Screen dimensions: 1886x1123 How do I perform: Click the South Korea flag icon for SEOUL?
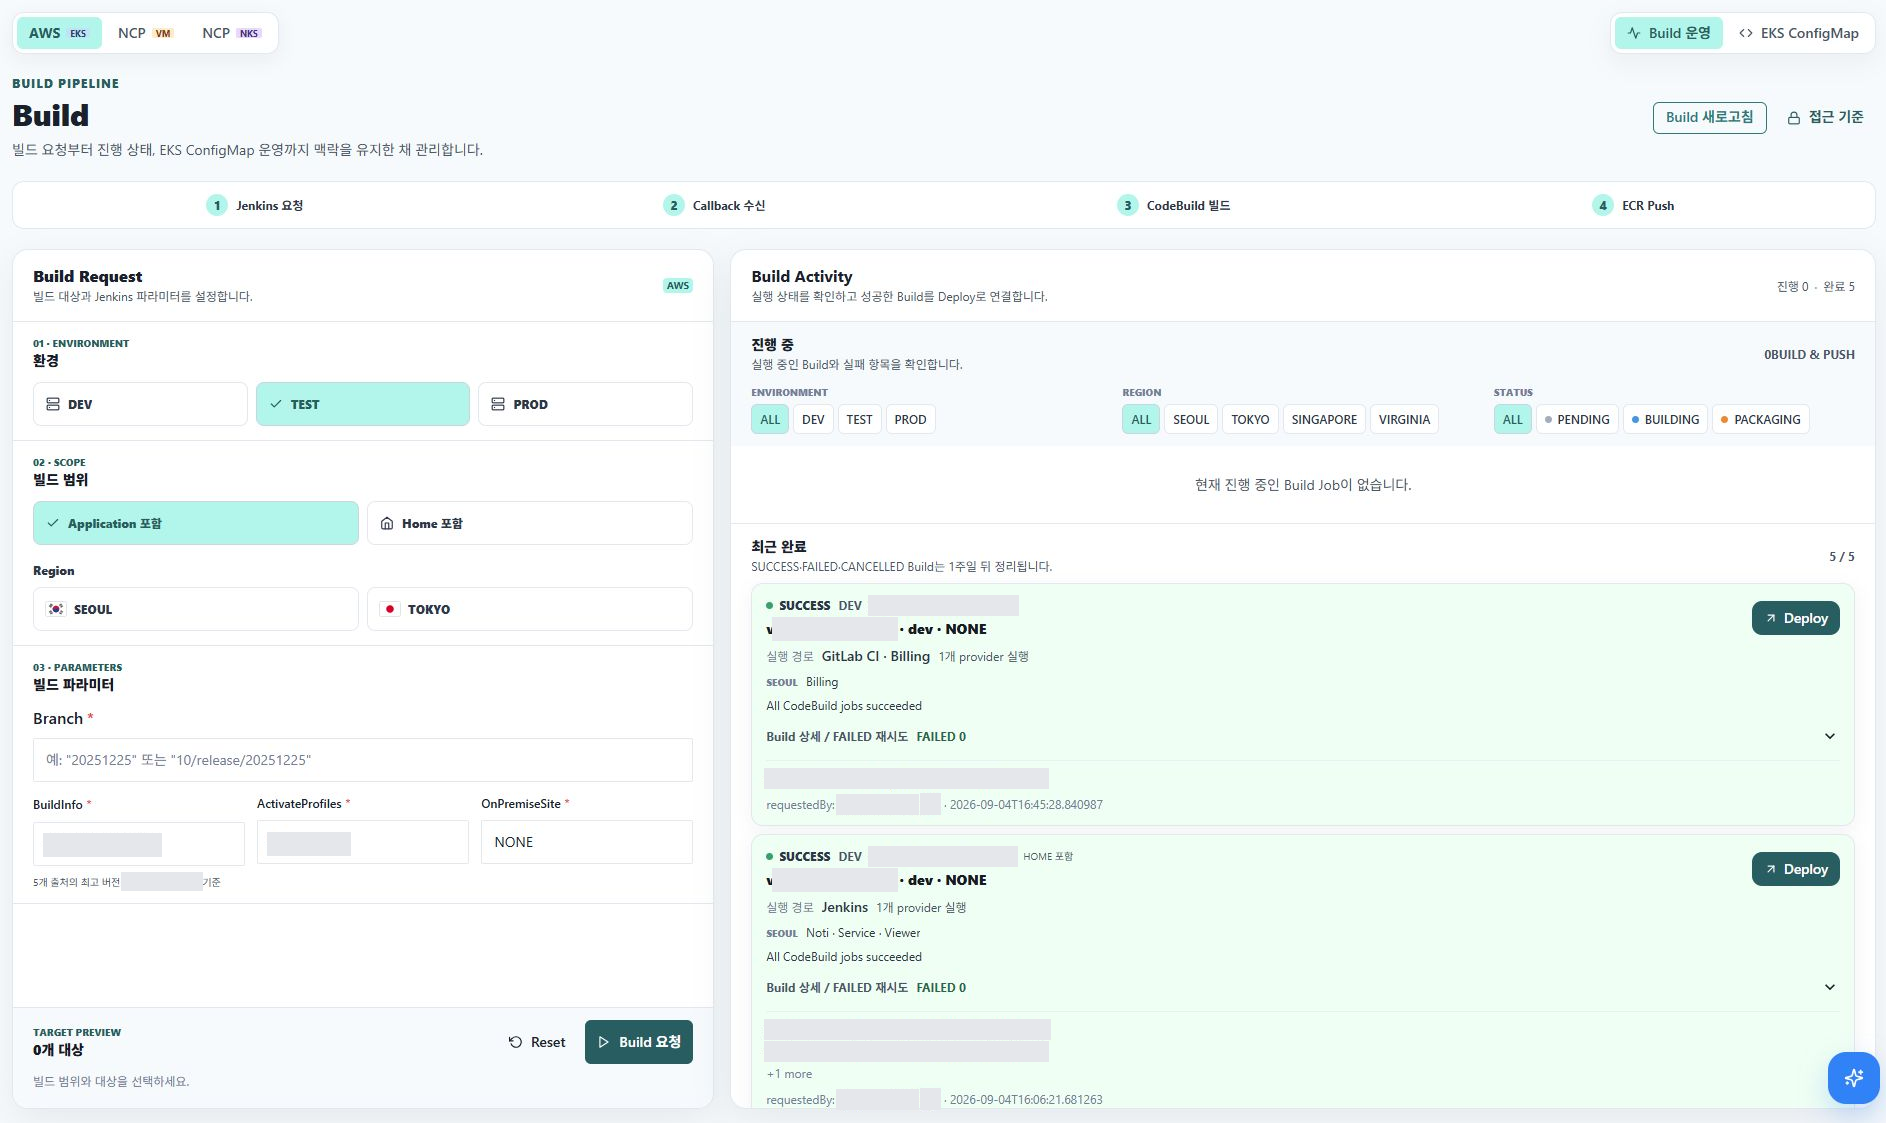pyautogui.click(x=56, y=609)
